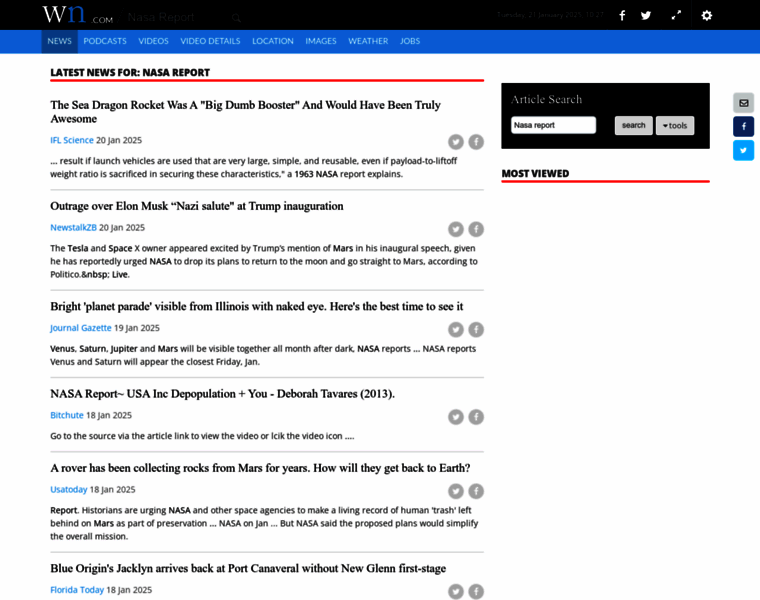
Task: Open the settings gear icon in header
Action: (x=707, y=16)
